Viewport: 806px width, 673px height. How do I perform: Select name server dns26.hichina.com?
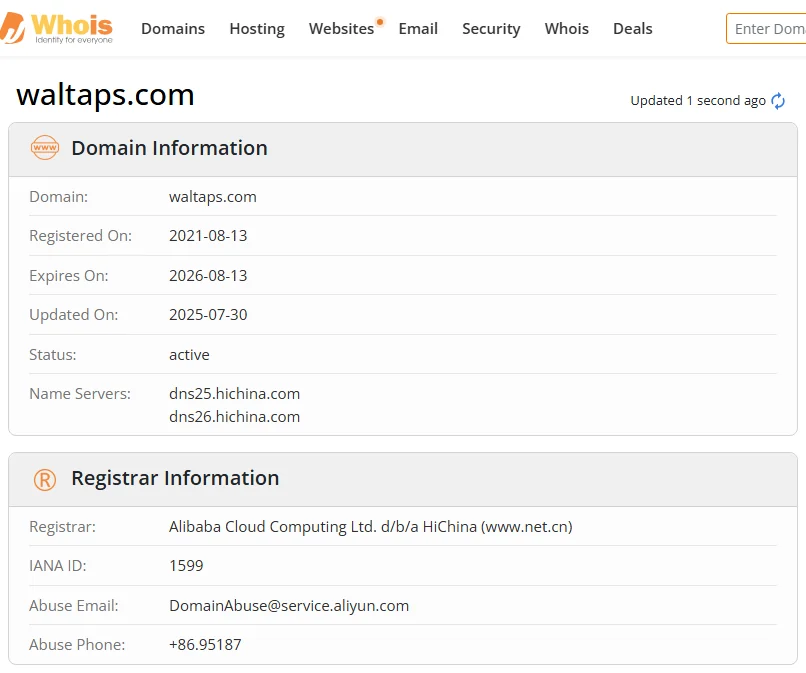234,417
